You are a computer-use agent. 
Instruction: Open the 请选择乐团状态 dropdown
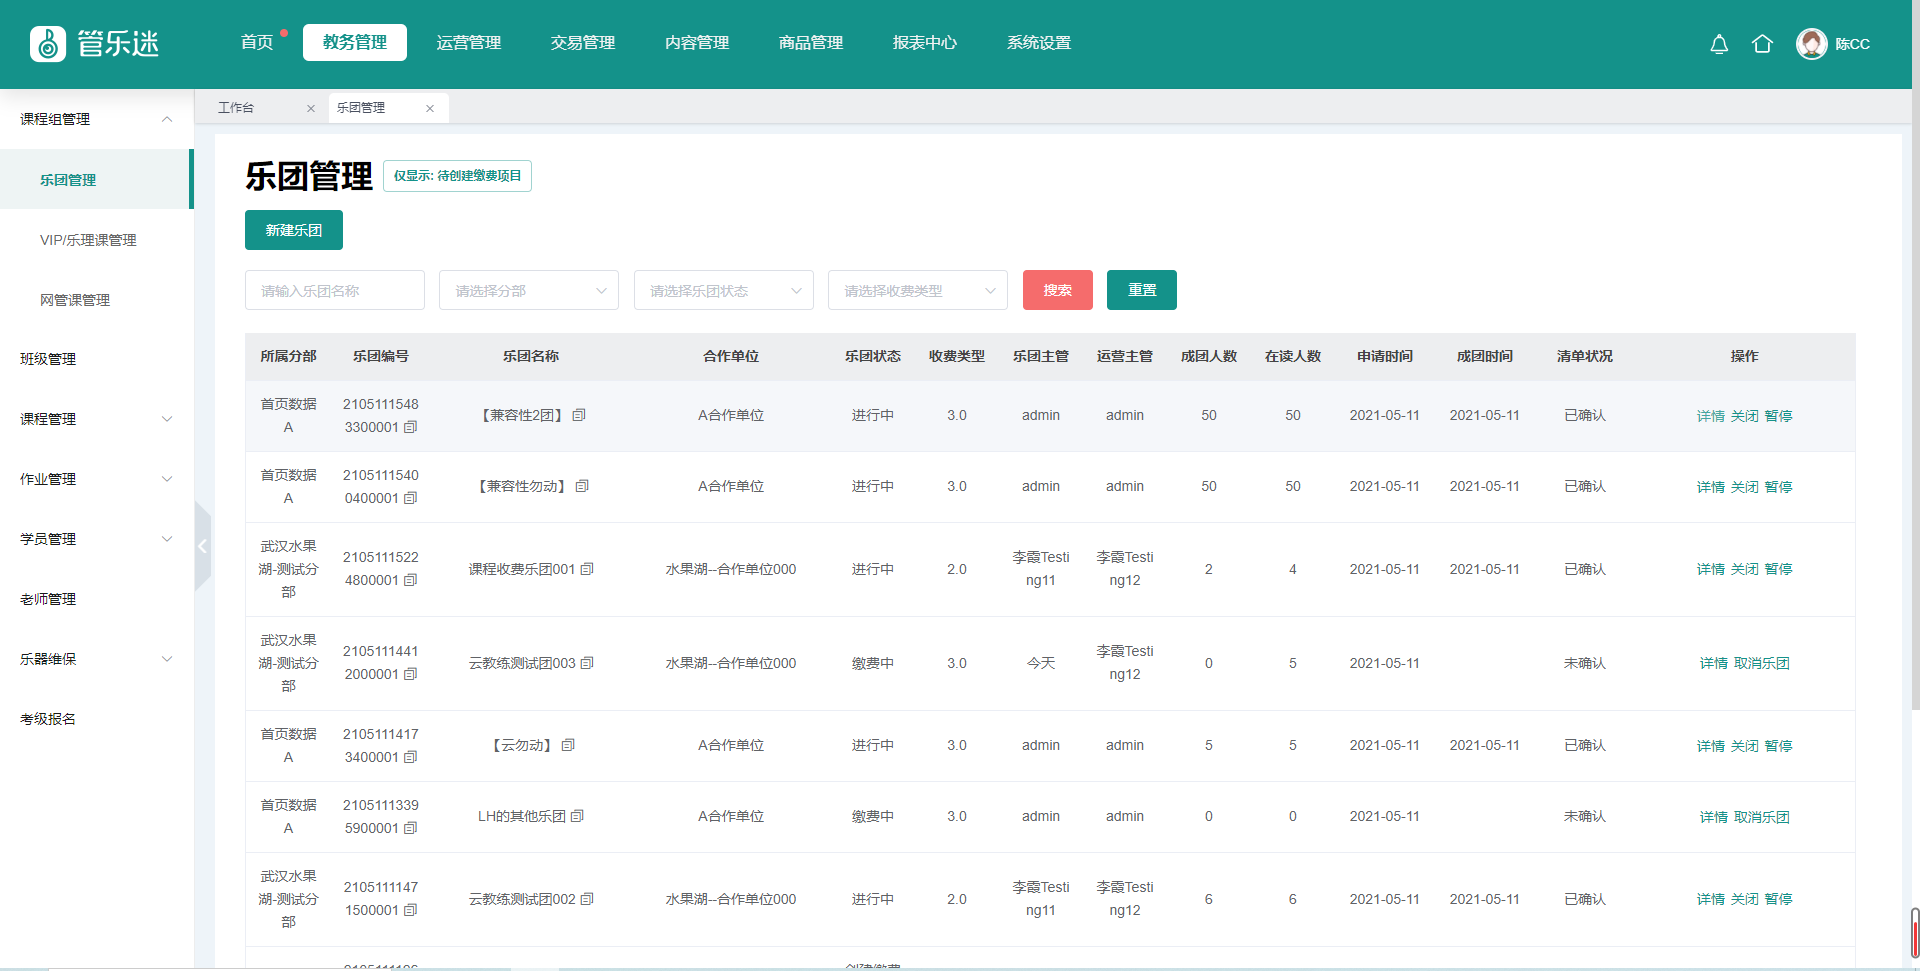723,290
